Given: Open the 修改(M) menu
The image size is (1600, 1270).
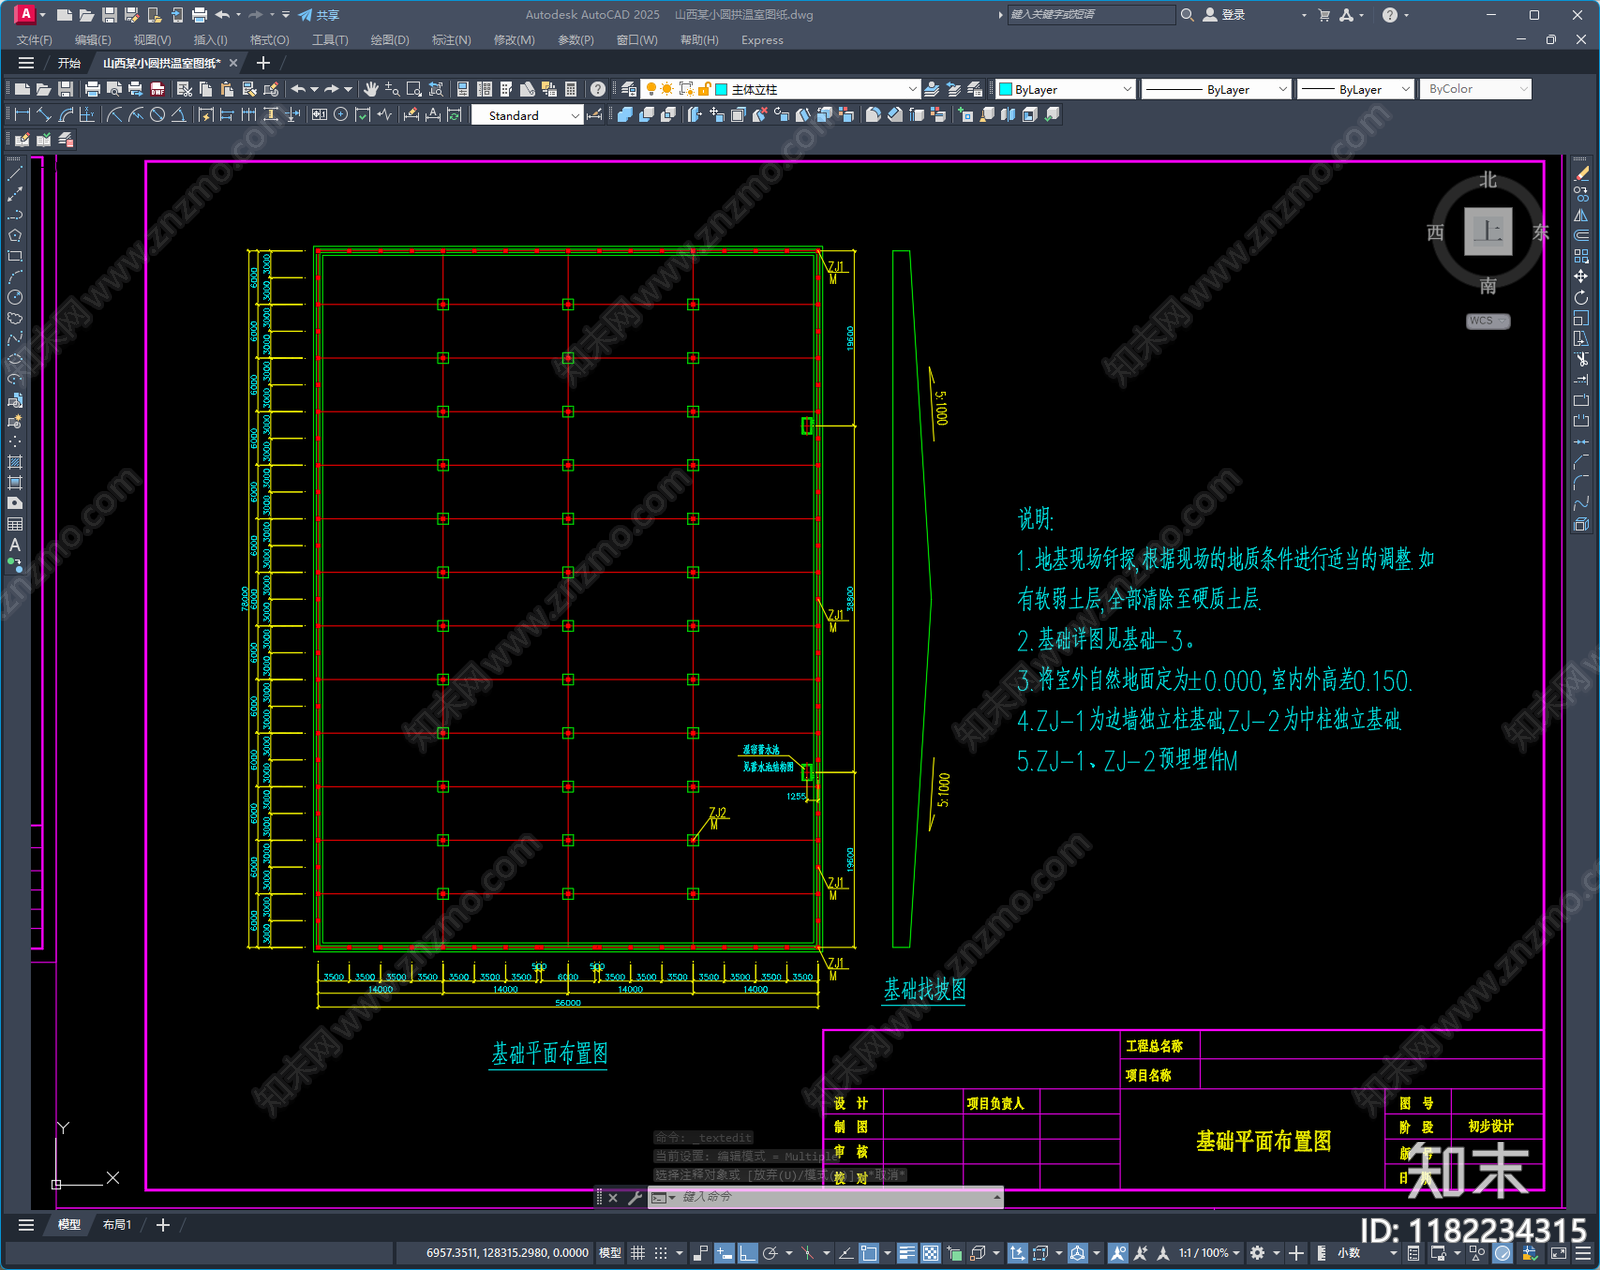Looking at the screenshot, I should [x=514, y=40].
